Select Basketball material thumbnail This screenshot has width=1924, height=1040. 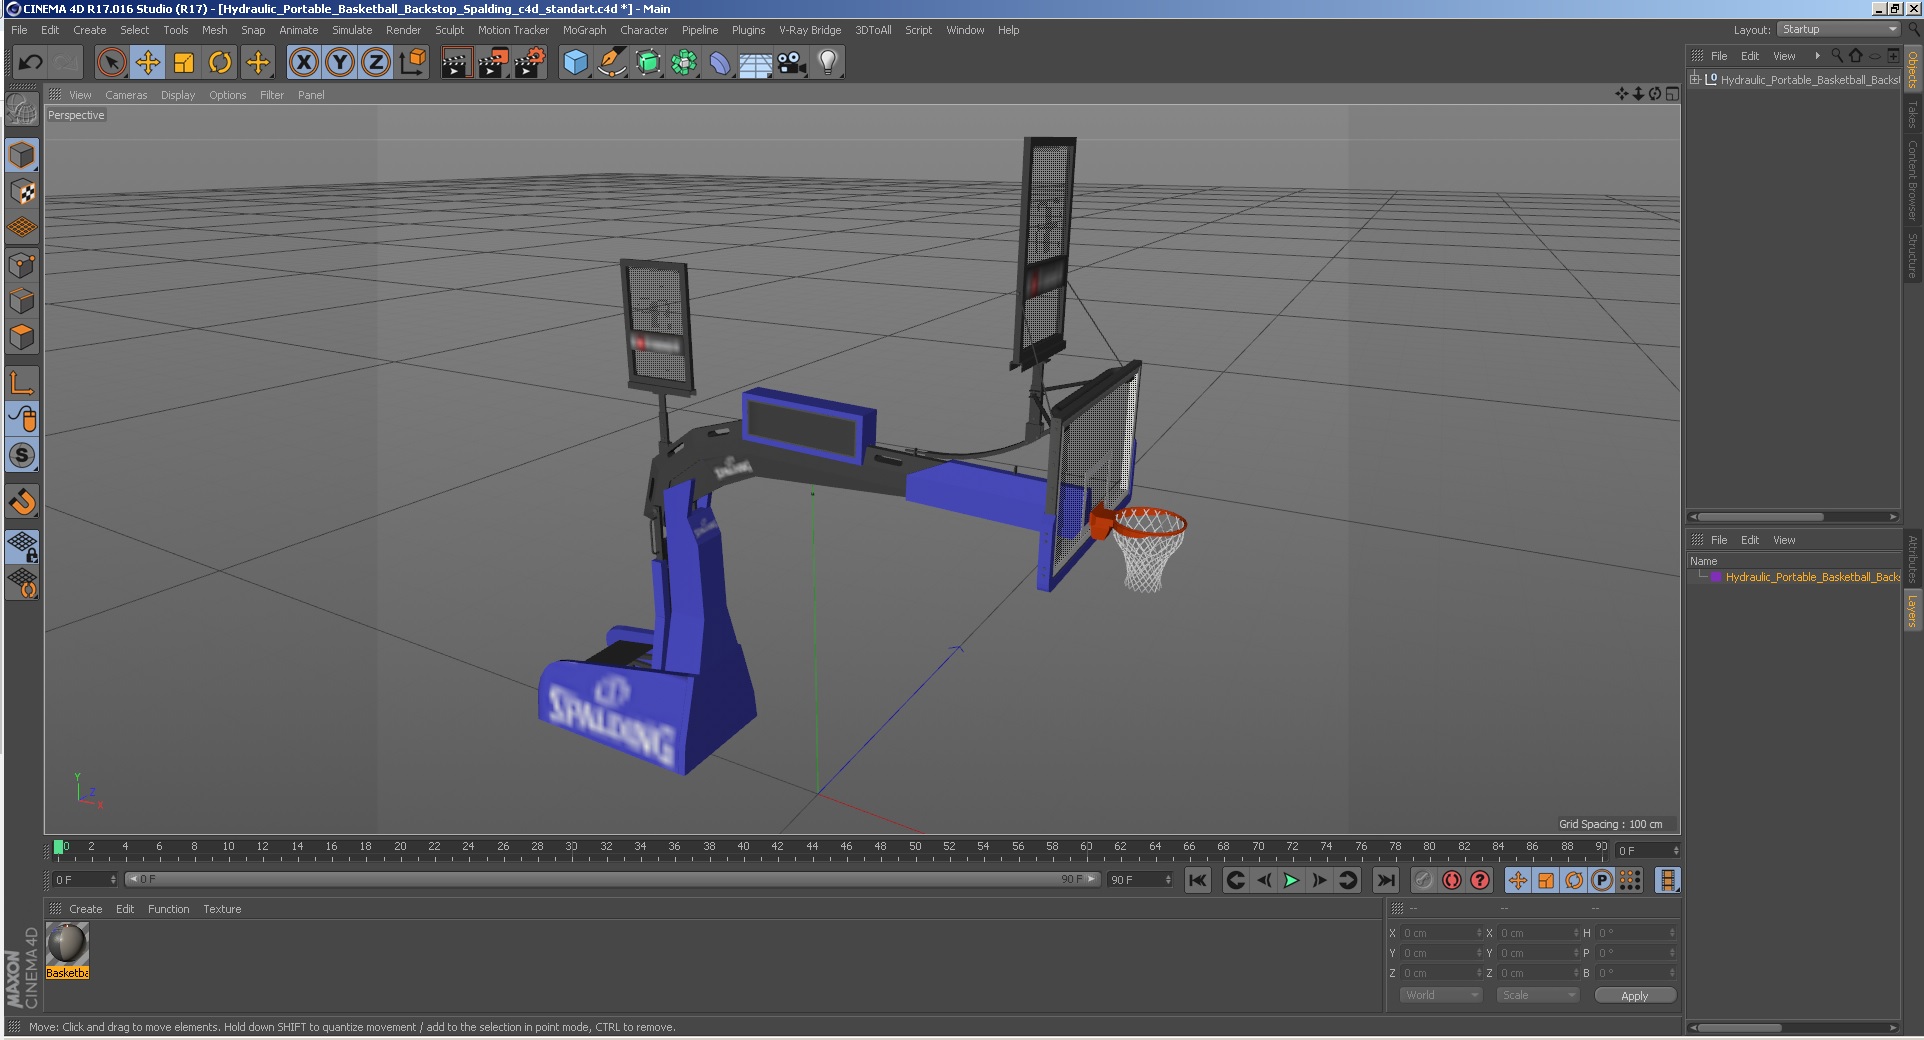(x=67, y=945)
